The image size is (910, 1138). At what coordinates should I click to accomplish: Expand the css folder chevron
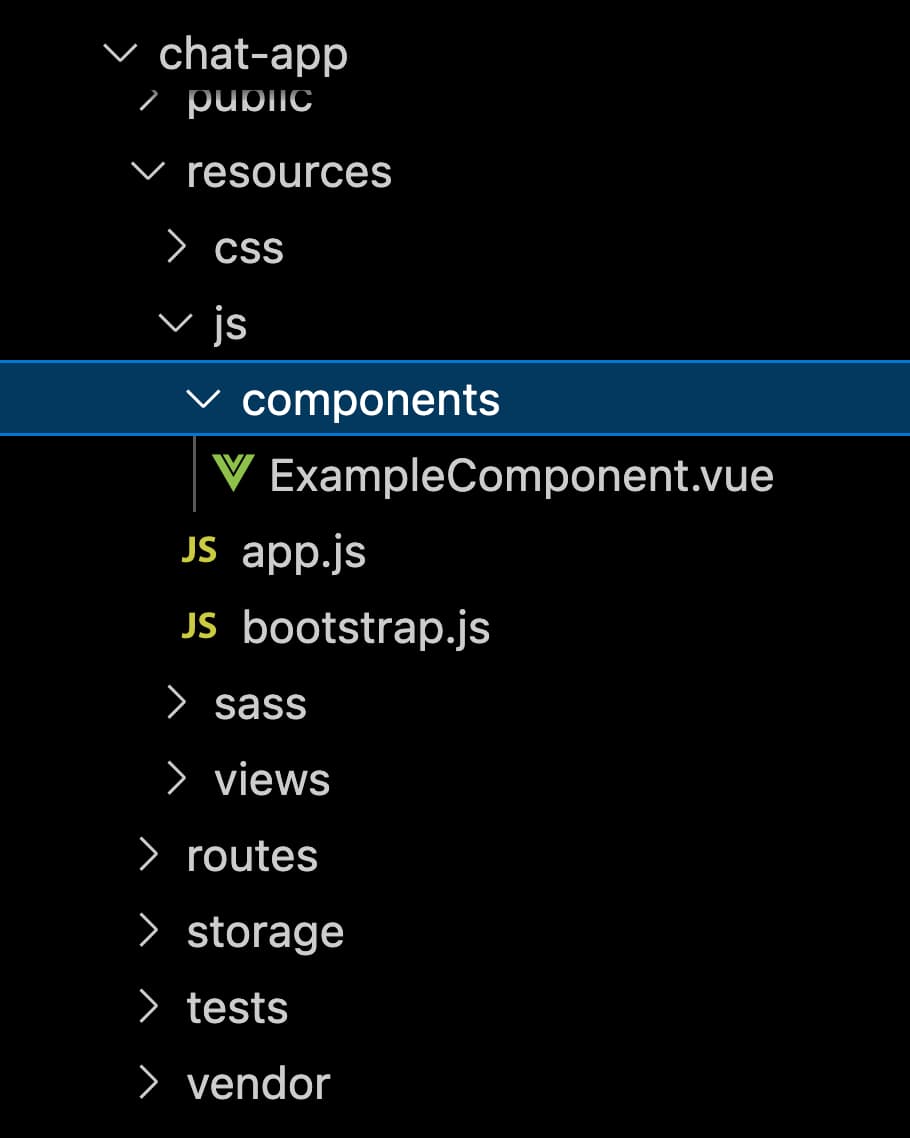[176, 247]
